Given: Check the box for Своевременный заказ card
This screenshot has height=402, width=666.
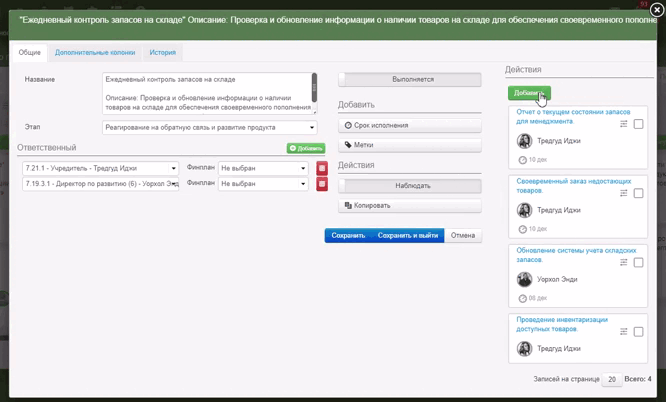Looking at the screenshot, I should pos(638,193).
